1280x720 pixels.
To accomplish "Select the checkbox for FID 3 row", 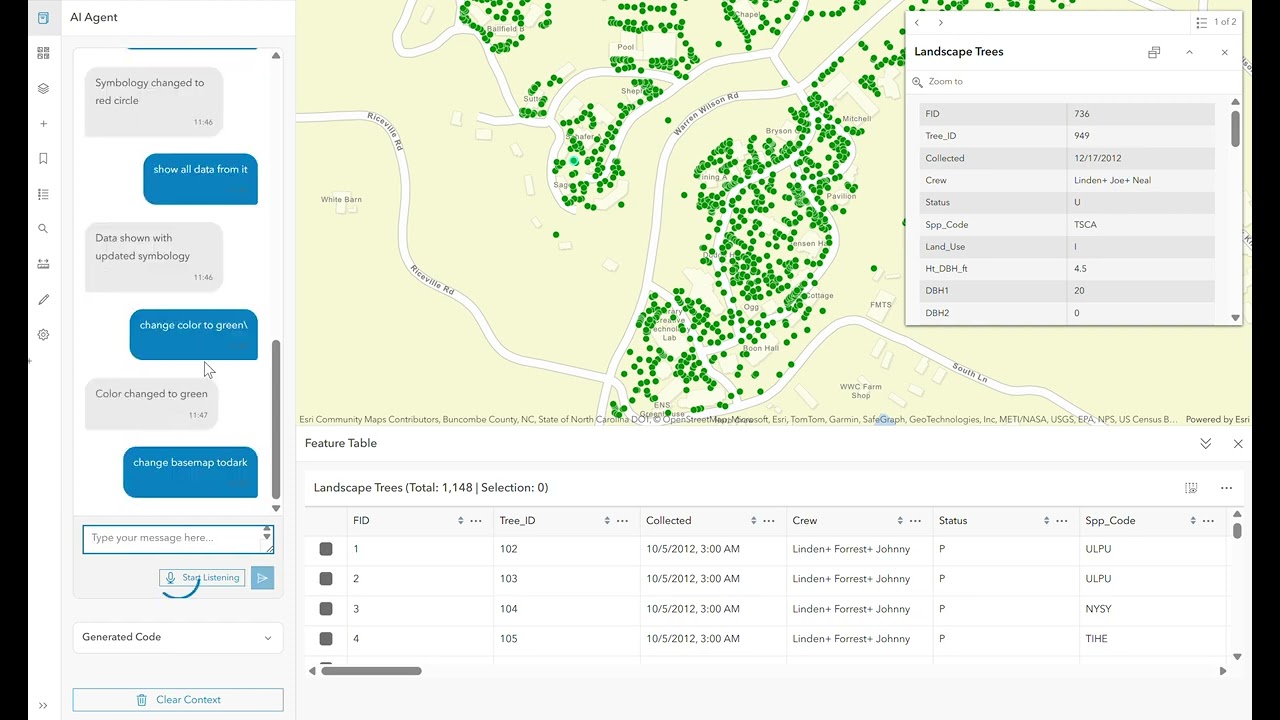I will point(326,609).
